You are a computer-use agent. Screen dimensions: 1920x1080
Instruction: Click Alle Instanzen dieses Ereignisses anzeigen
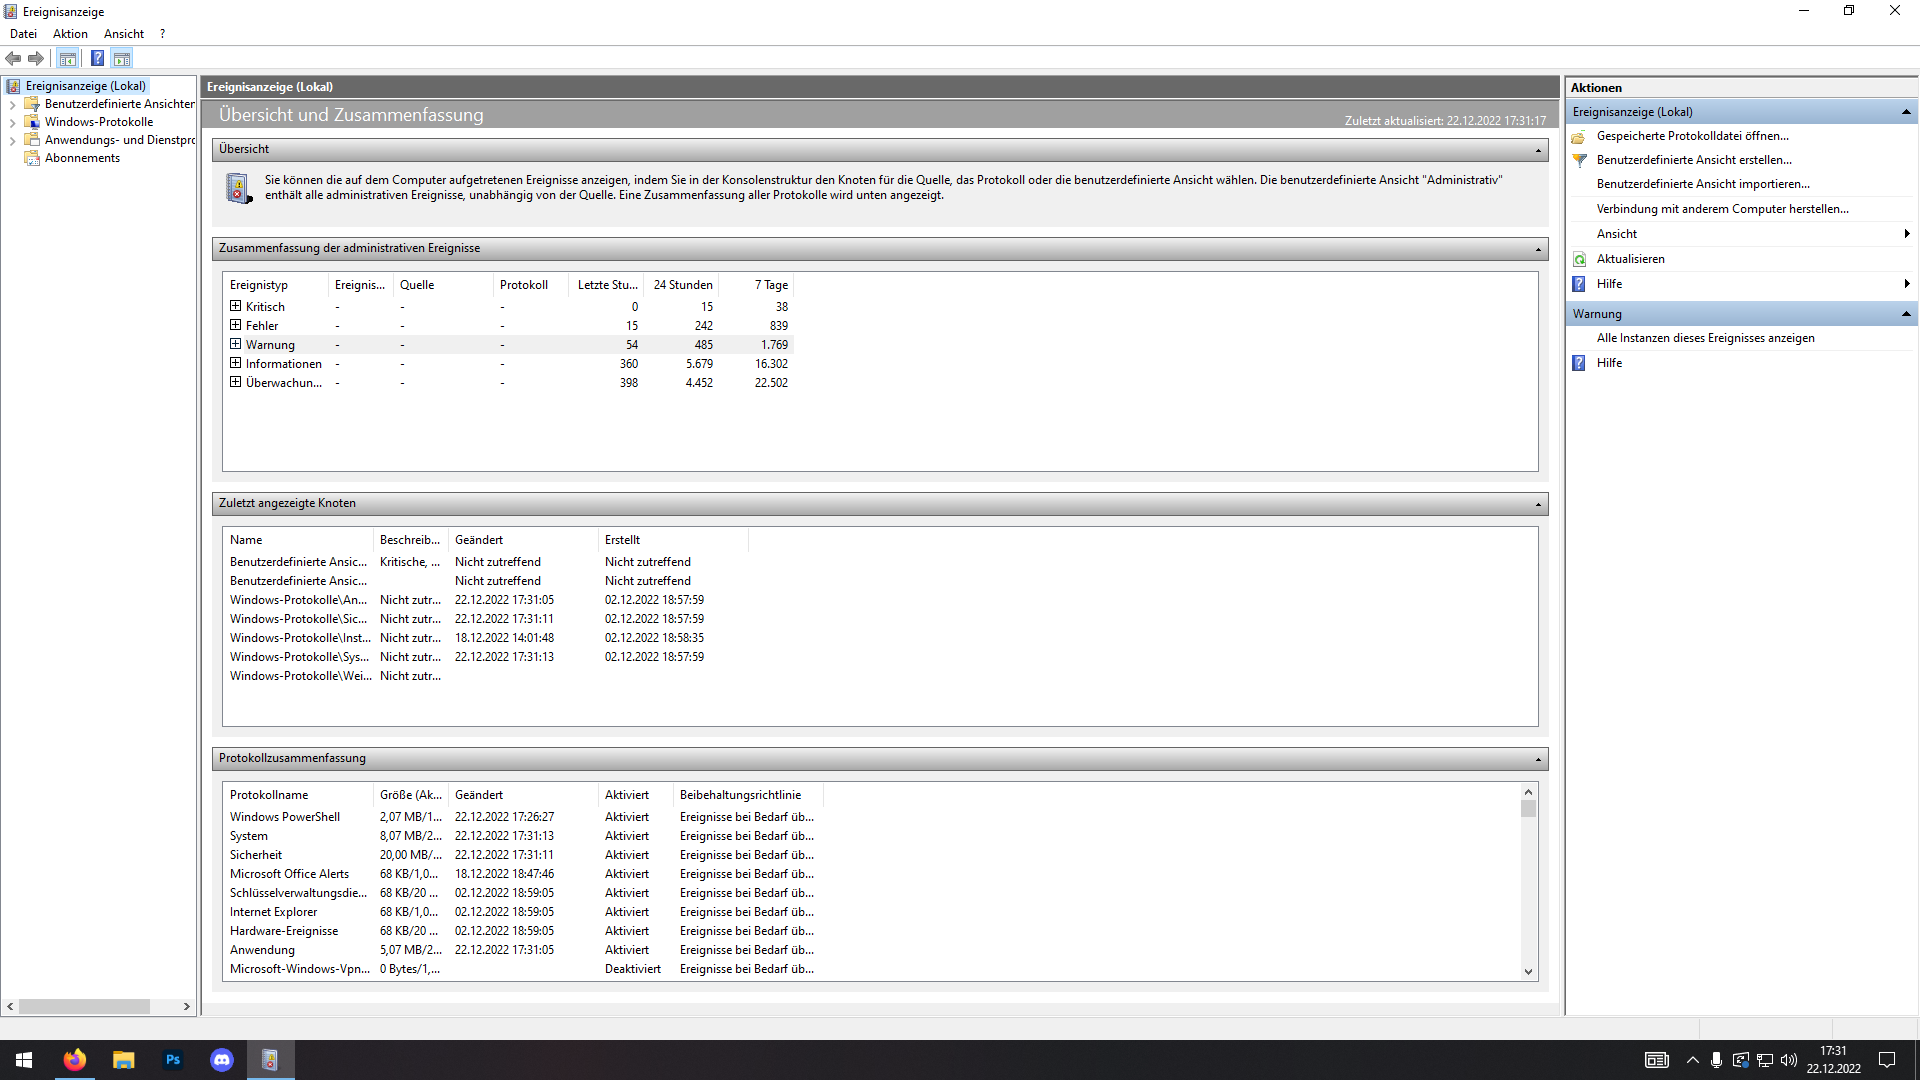click(1705, 338)
